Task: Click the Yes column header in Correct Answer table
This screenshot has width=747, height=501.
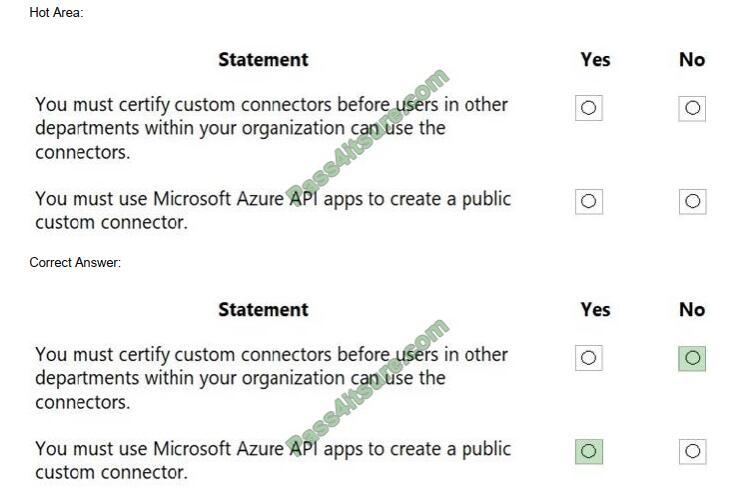Action: point(595,310)
